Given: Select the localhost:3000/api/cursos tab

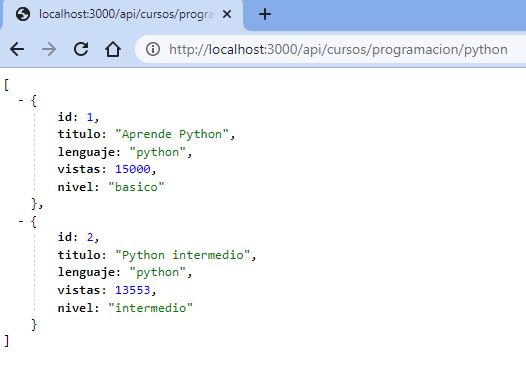Looking at the screenshot, I should click(122, 15).
